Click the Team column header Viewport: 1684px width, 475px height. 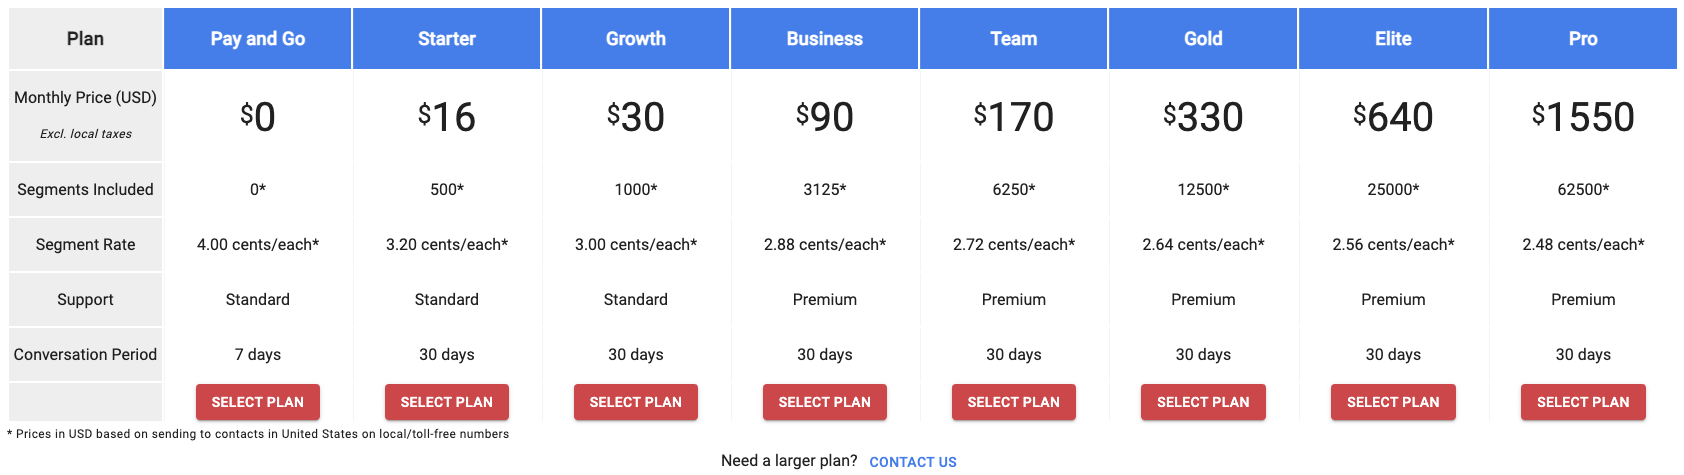[1014, 39]
